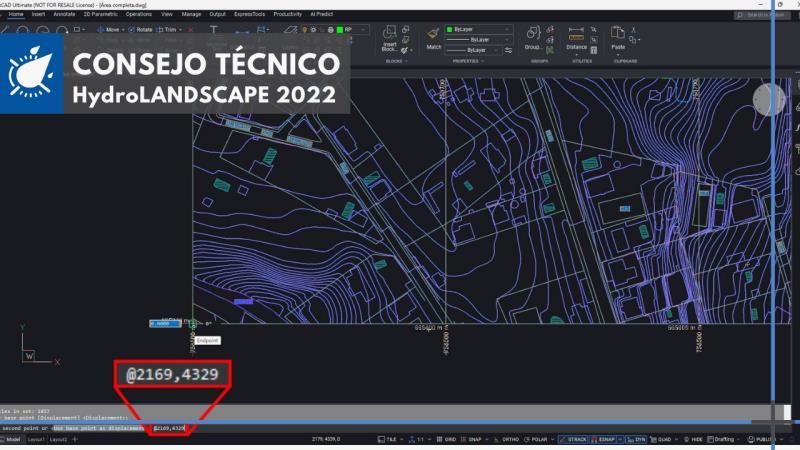
Task: Open the Manage ribbon tab
Action: (191, 14)
